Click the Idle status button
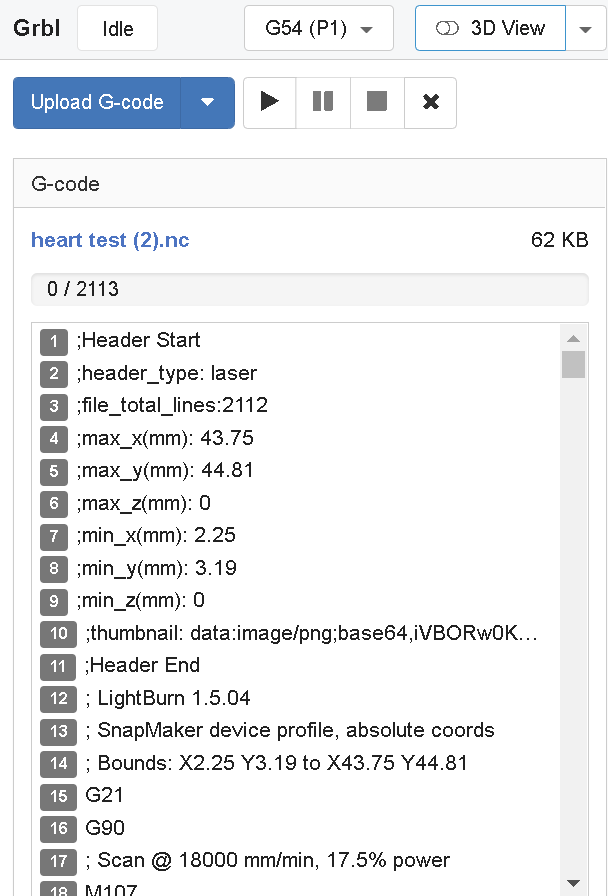608x896 pixels. click(x=118, y=29)
